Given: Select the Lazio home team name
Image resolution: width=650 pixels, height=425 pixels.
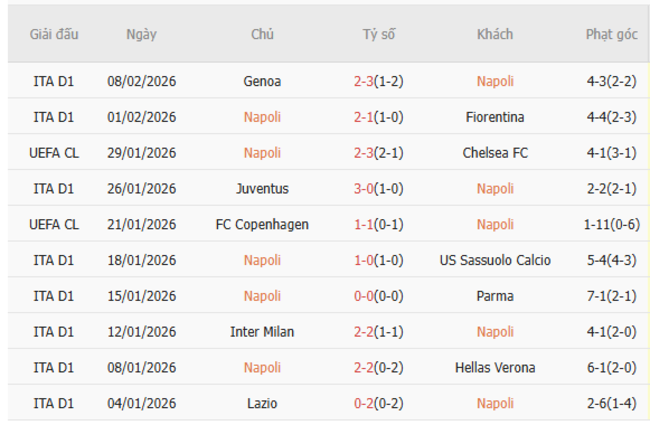Looking at the screenshot, I should [x=262, y=403].
